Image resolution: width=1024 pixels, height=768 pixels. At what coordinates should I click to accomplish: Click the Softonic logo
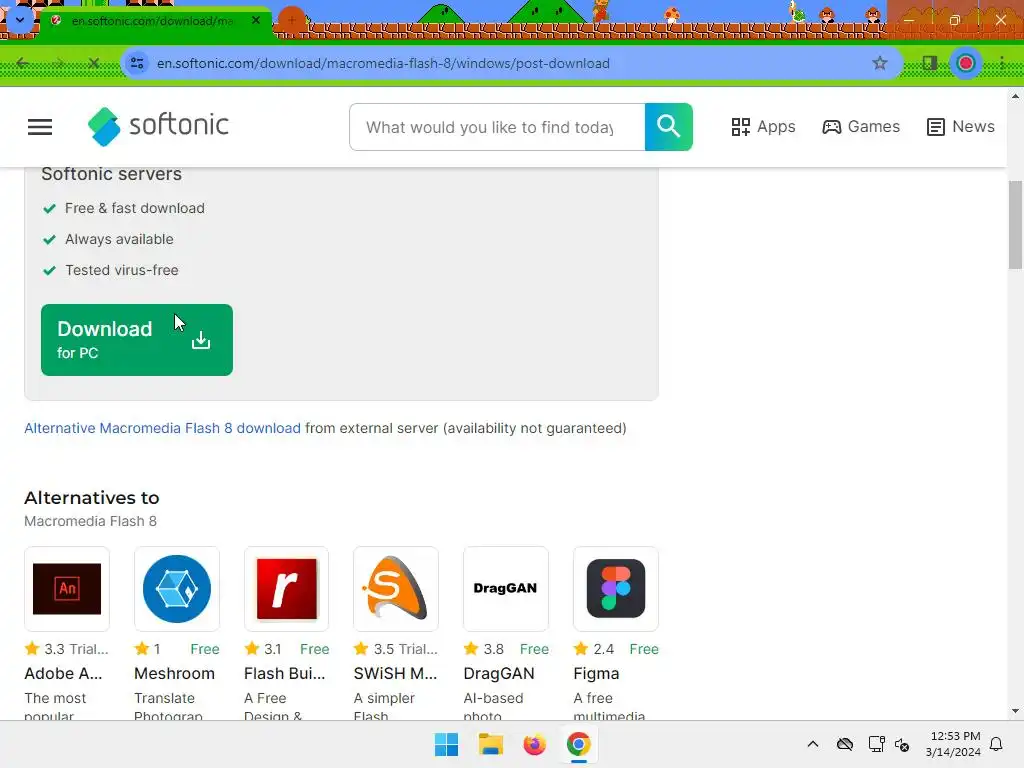pos(158,126)
